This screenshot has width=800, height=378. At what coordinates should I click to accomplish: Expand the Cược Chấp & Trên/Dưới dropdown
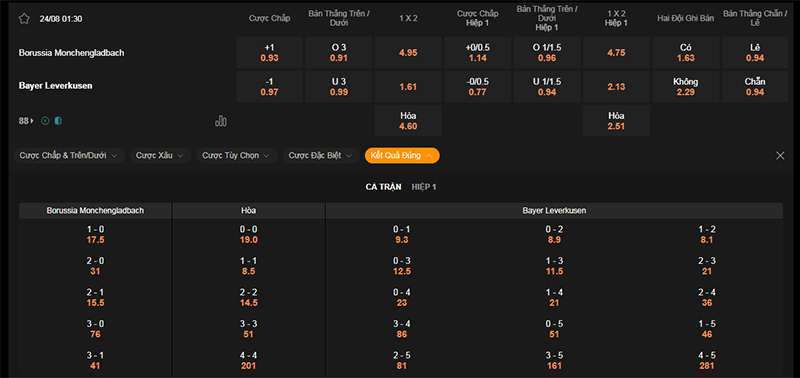click(69, 156)
